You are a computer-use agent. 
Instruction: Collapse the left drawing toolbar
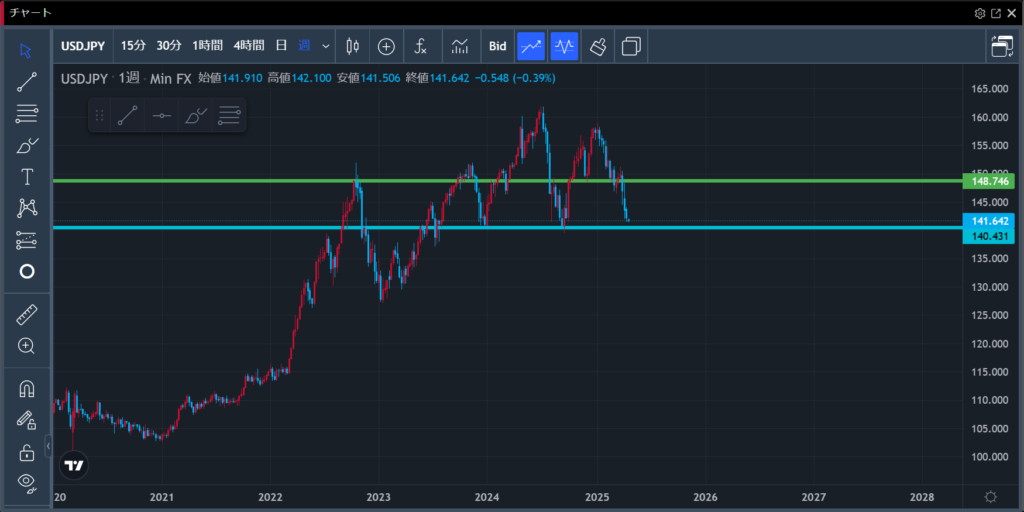pos(48,446)
